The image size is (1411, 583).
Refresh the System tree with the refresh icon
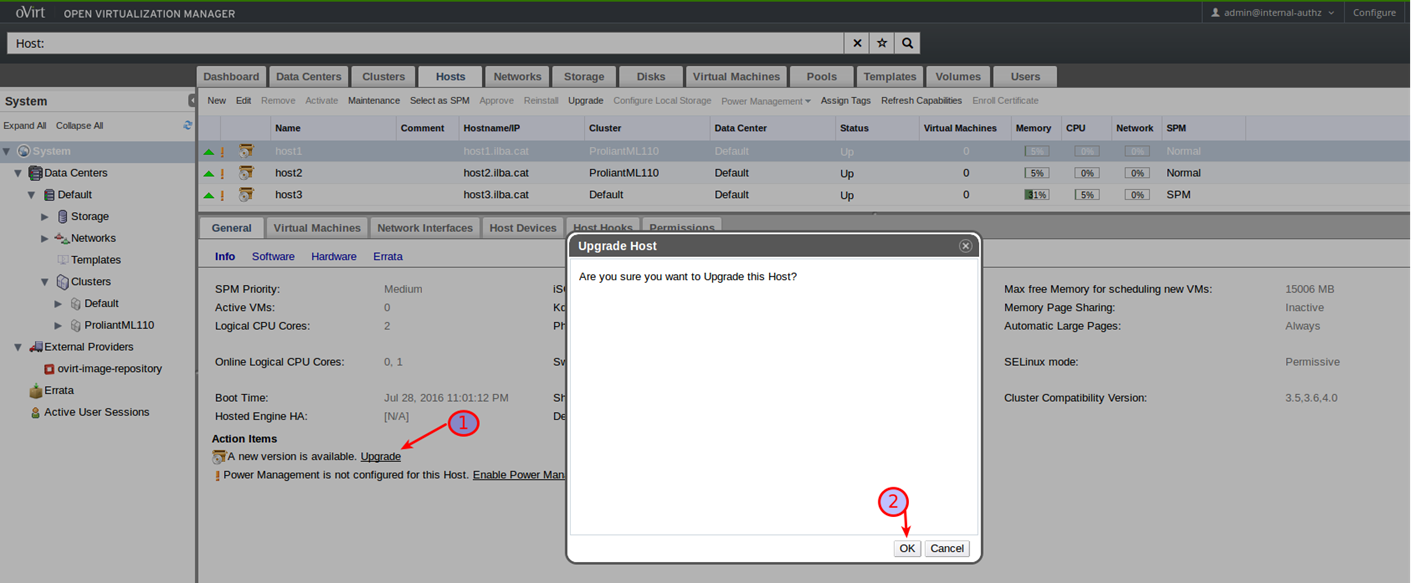[x=188, y=126]
